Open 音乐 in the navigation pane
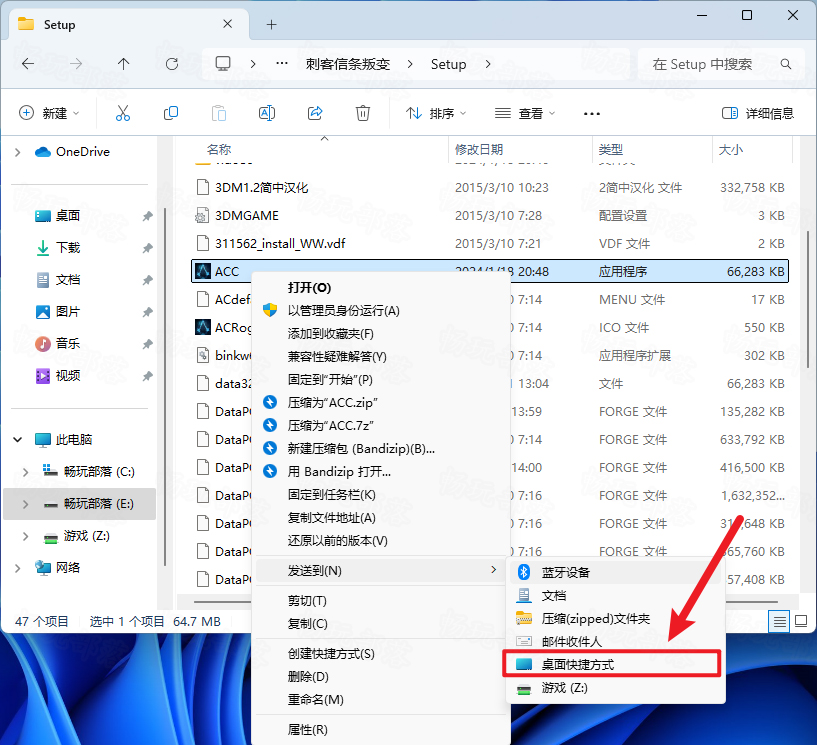817x745 pixels. click(x=68, y=343)
